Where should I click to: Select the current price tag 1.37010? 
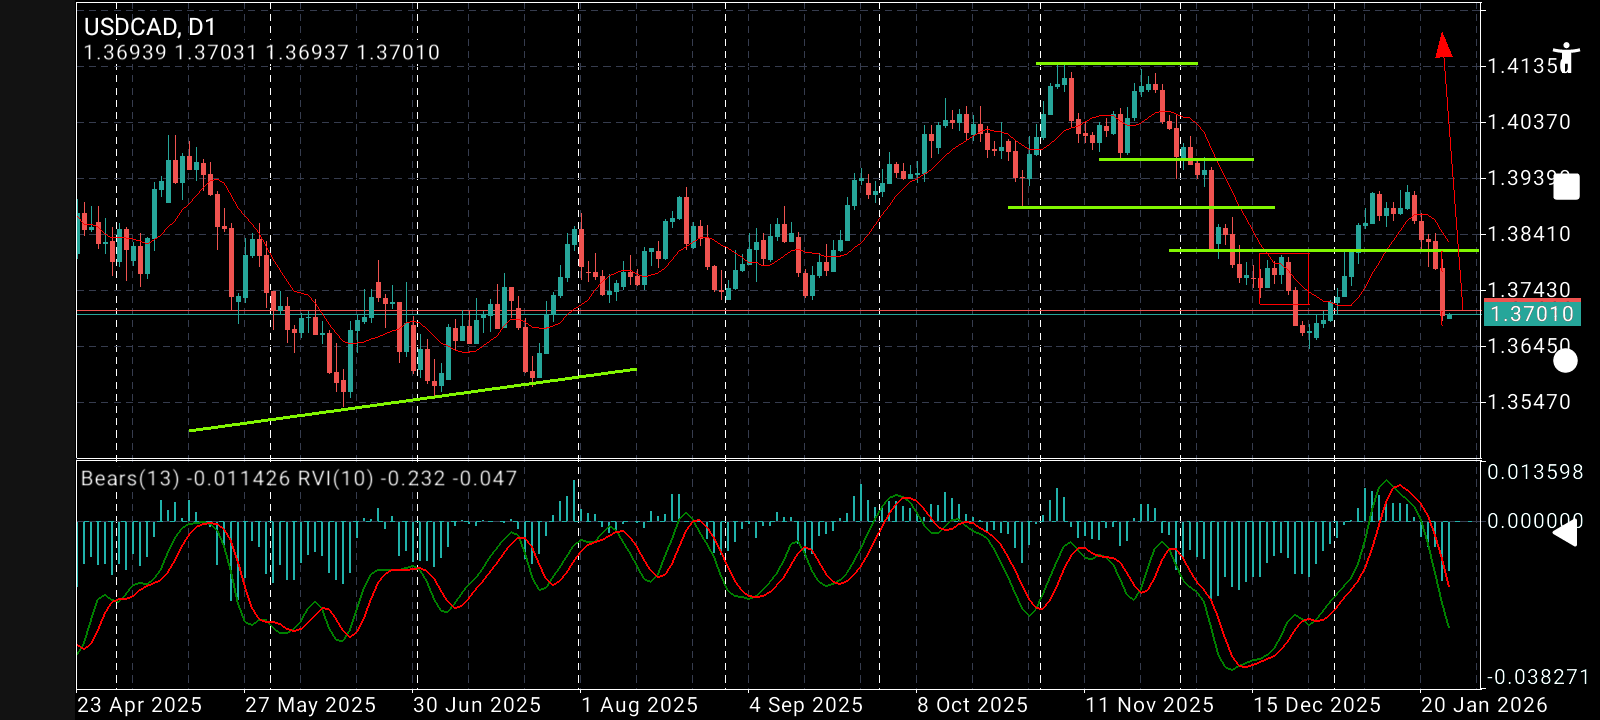1532,314
